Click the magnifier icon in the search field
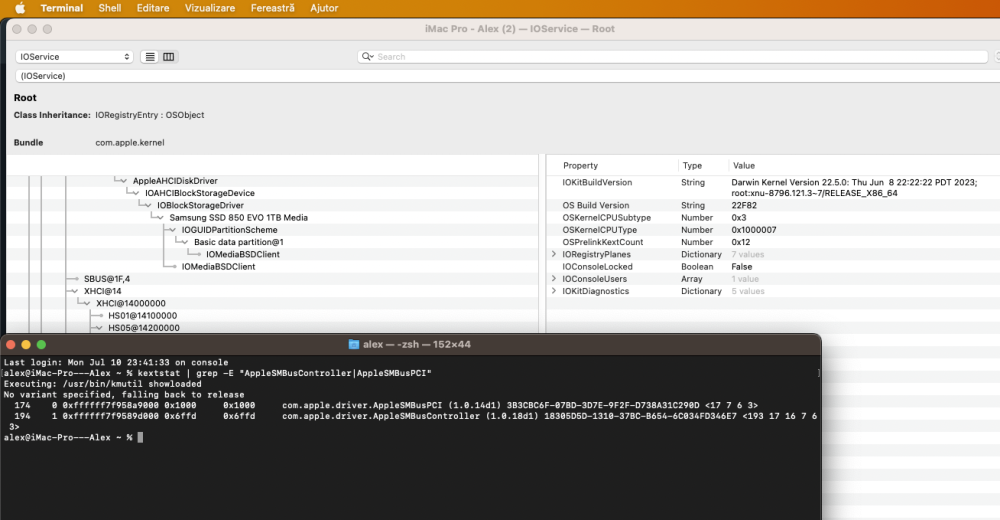This screenshot has width=1000, height=520. [367, 57]
